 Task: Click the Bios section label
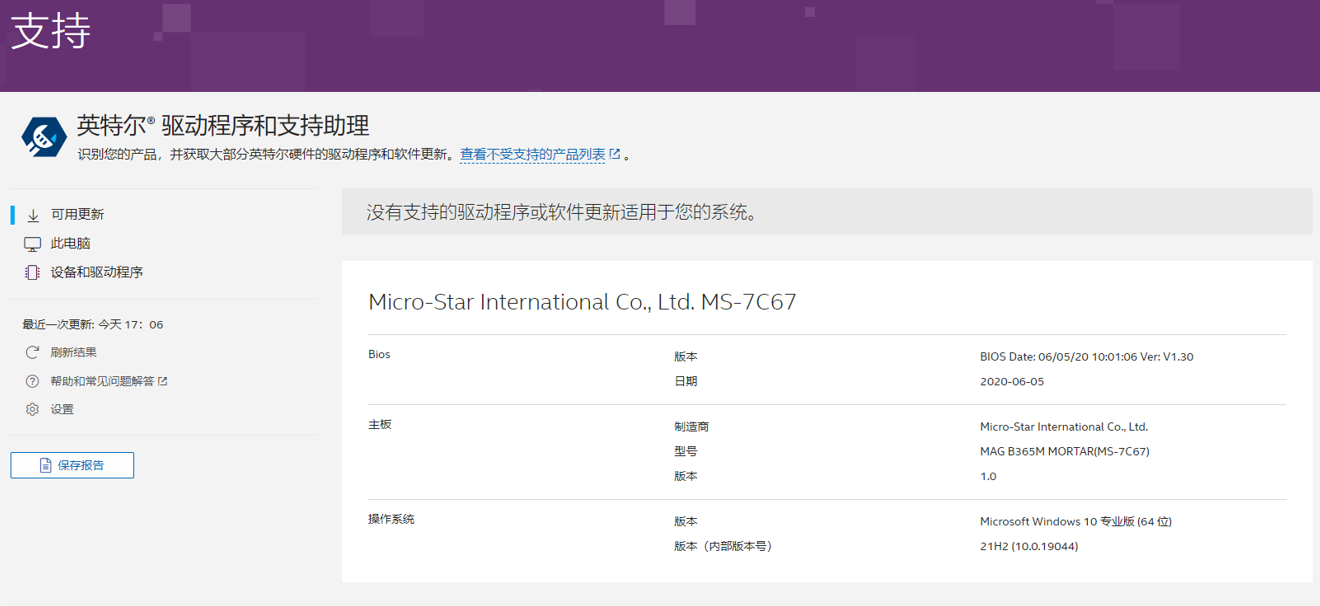pyautogui.click(x=379, y=355)
